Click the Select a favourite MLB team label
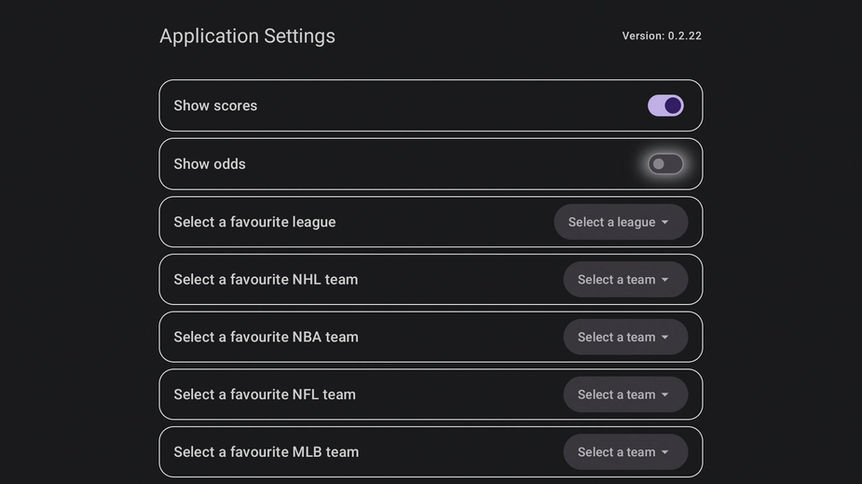Screen dimensions: 862x484 tap(265, 452)
